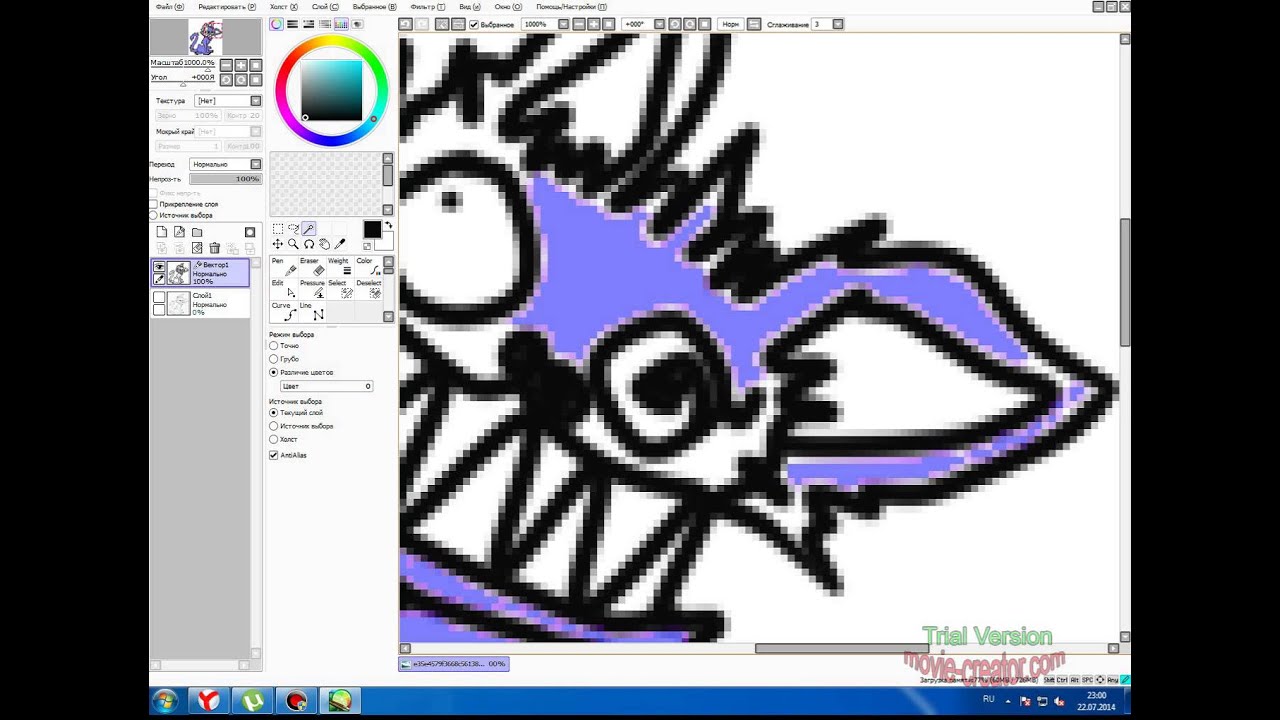Open the Текстура dropdown
Screen dimensions: 1280x720
tap(256, 101)
